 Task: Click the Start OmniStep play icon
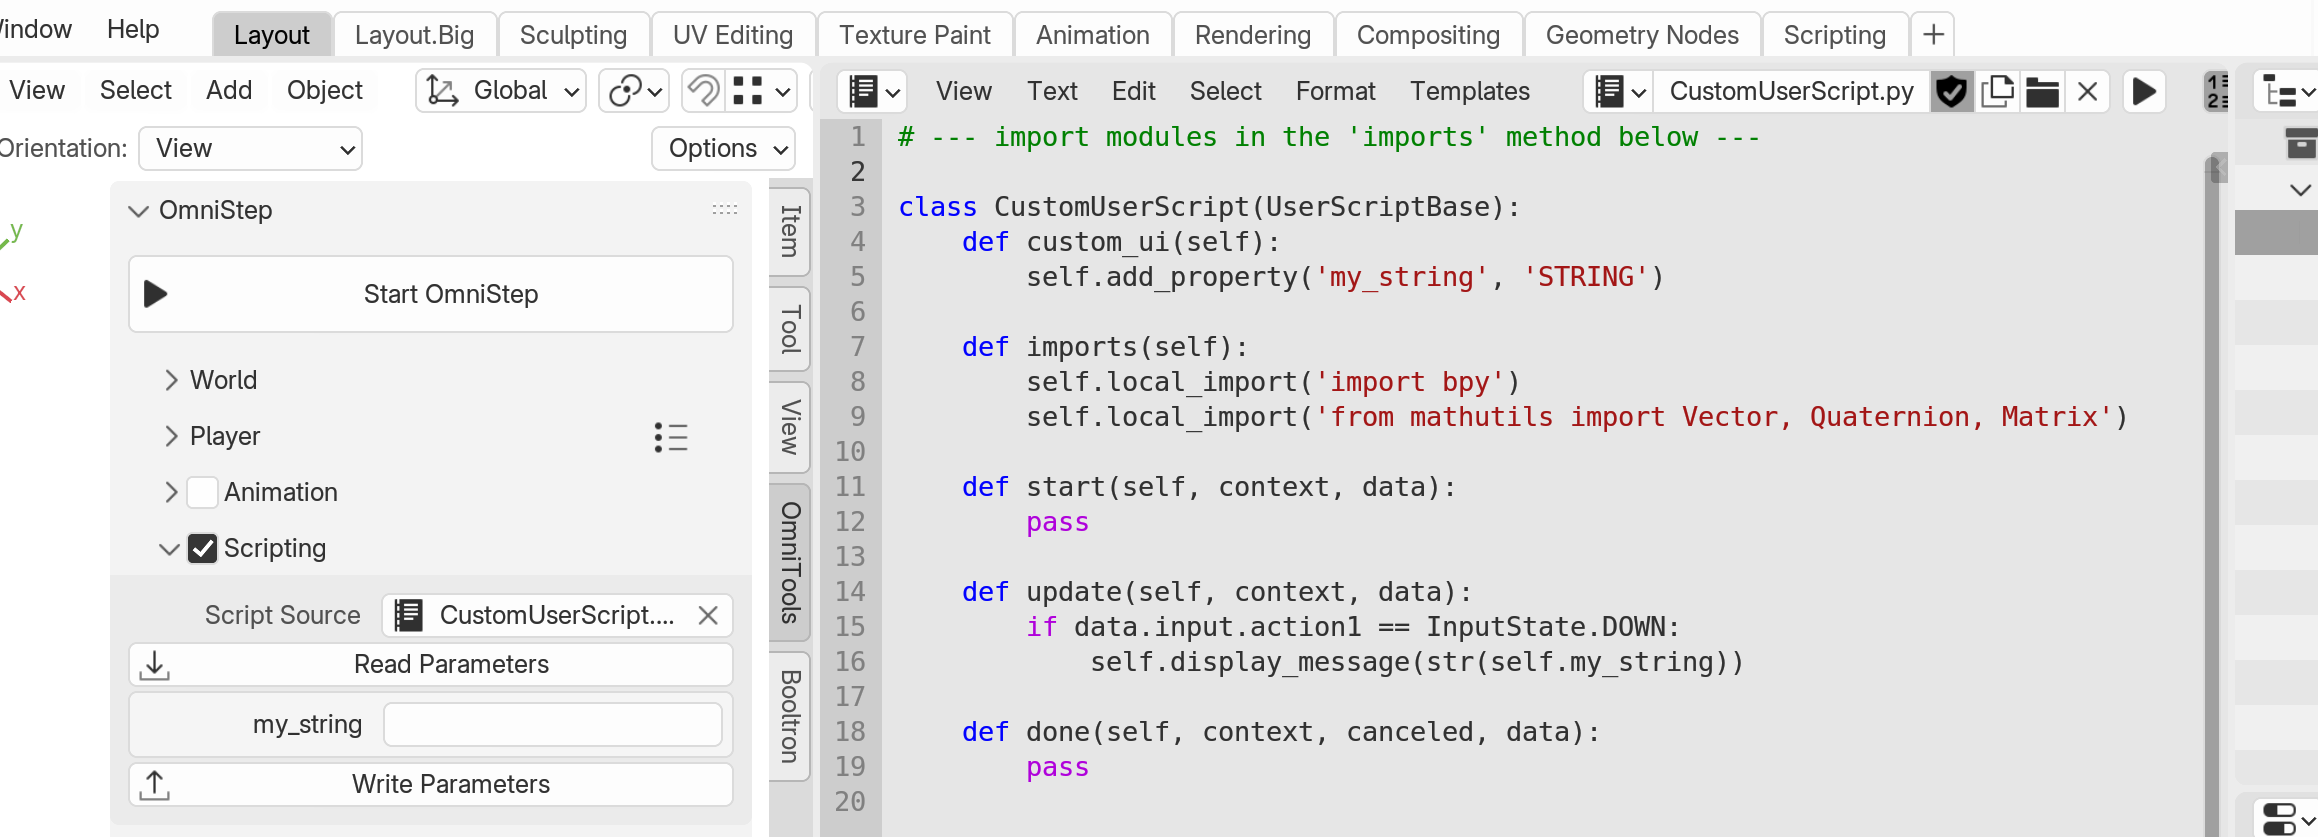[x=155, y=294]
